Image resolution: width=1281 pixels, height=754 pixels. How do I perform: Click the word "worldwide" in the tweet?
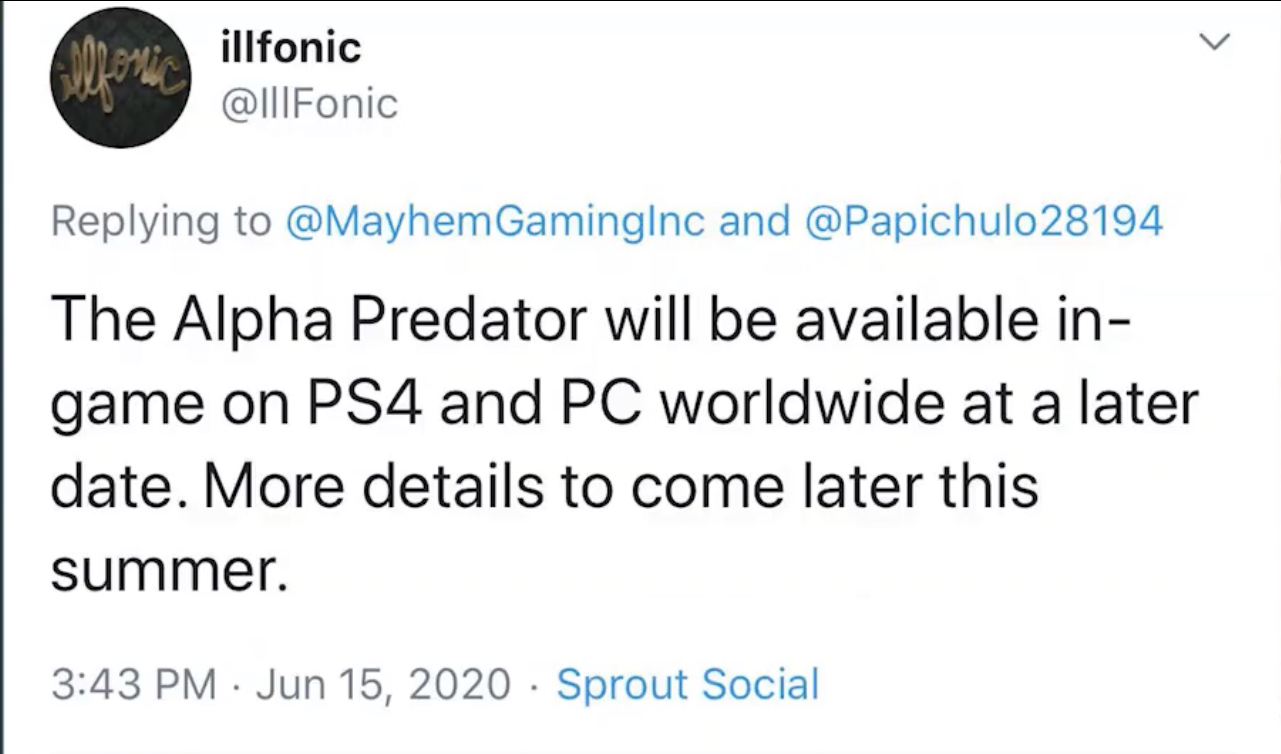844,405
